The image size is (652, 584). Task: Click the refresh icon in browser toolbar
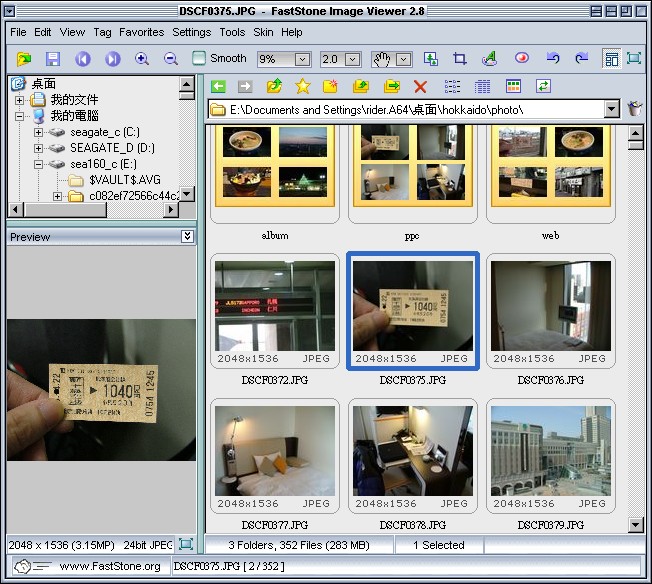point(543,87)
